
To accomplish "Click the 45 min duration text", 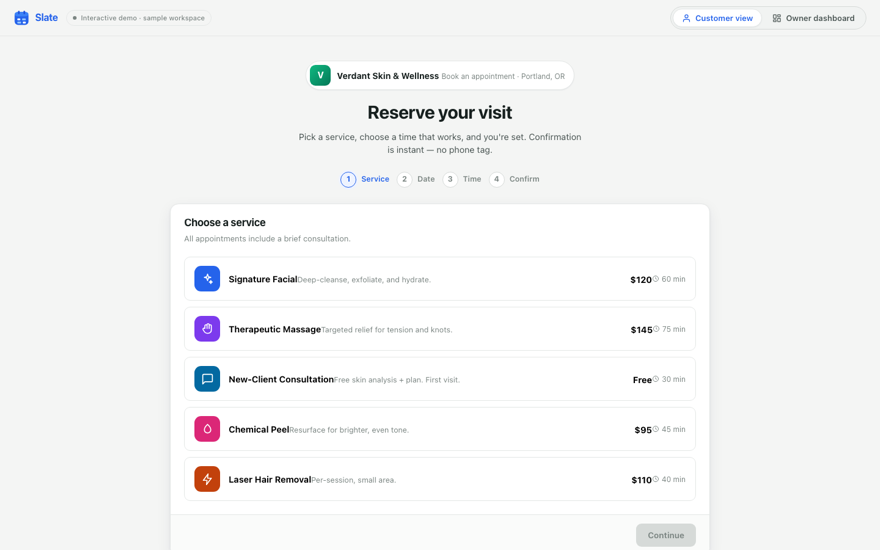I will click(673, 429).
